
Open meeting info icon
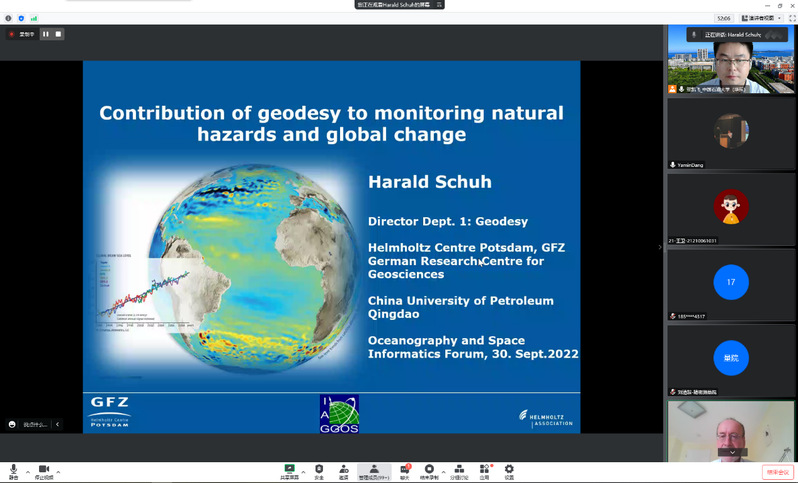(9, 18)
